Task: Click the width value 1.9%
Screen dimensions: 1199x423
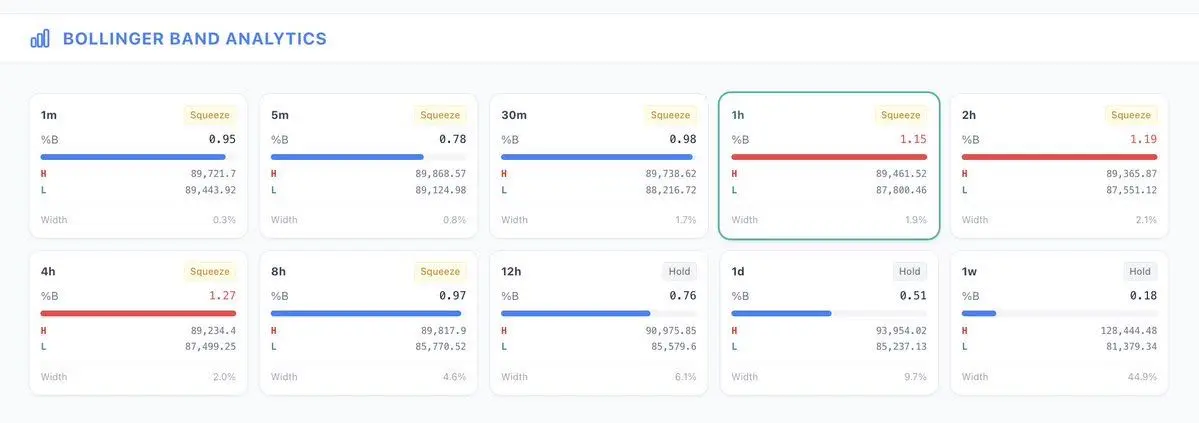Action: 915,220
